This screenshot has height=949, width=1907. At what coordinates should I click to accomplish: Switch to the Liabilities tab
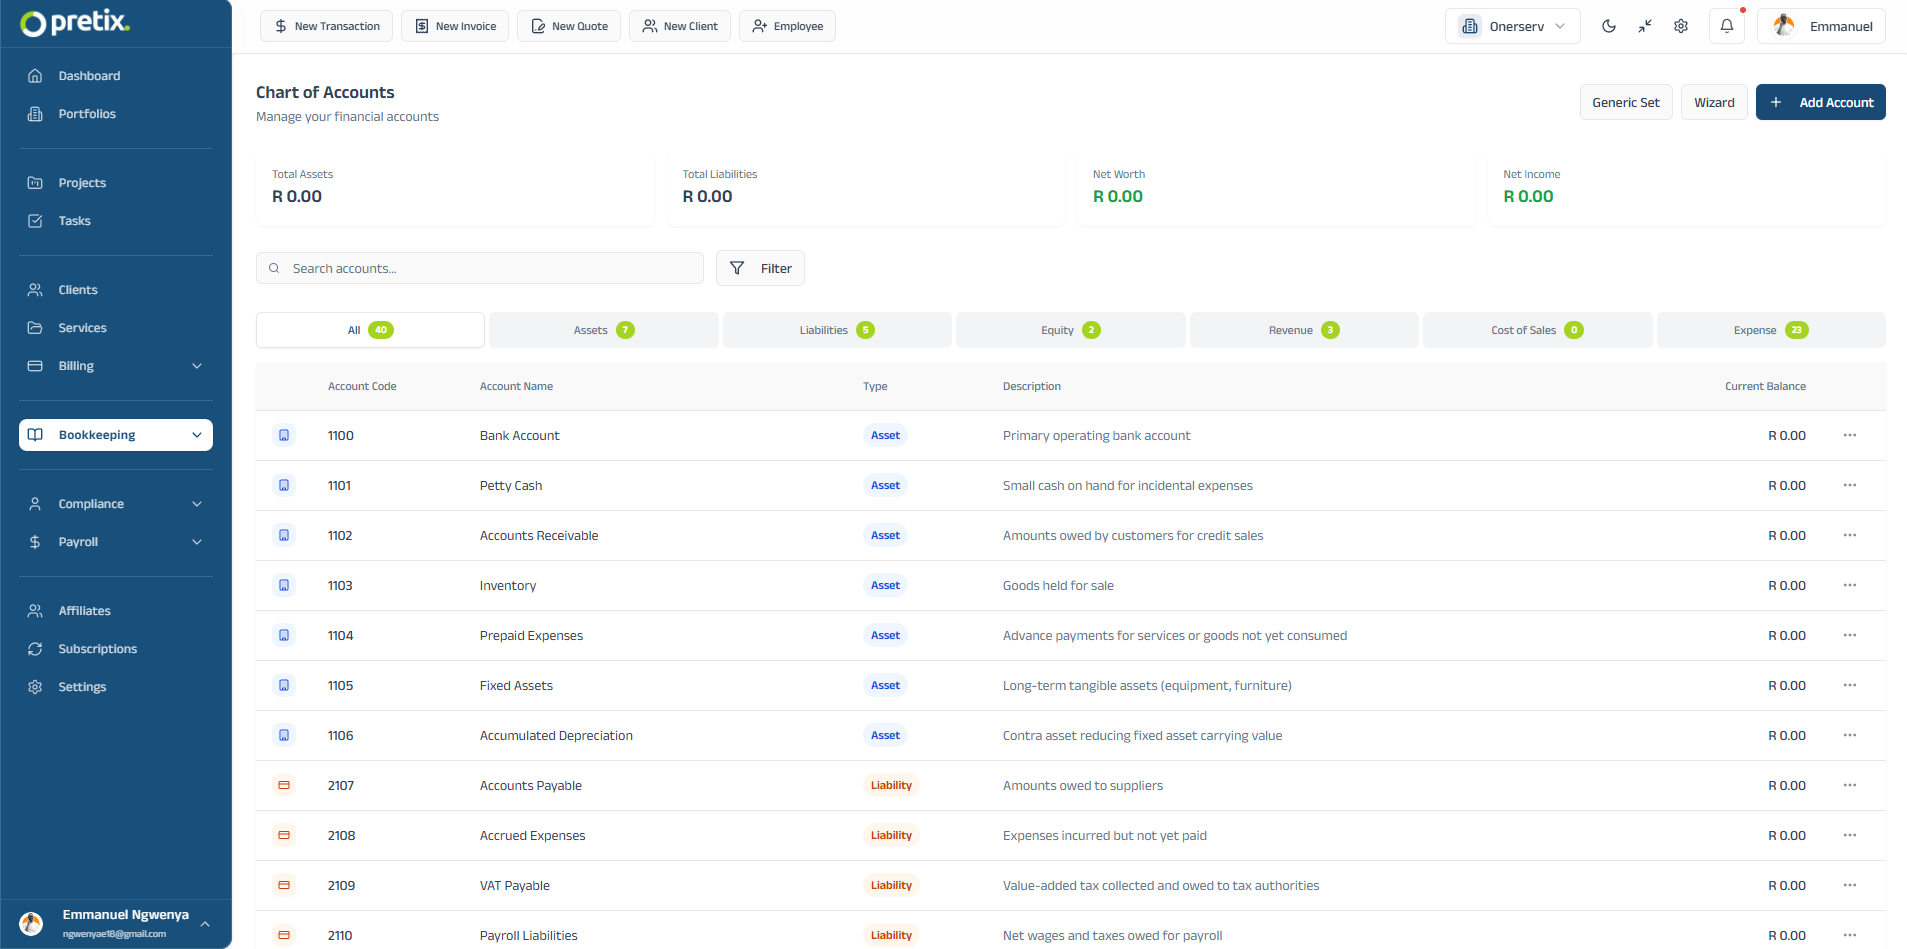coord(836,329)
